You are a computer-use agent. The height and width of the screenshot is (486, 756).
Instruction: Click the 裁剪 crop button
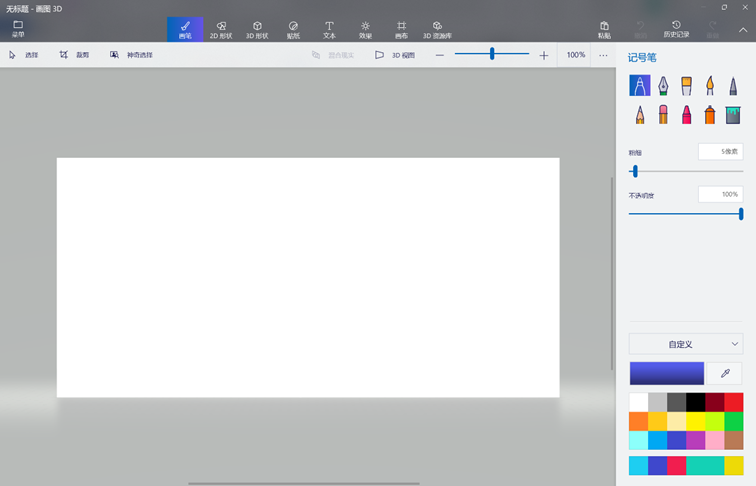(74, 55)
